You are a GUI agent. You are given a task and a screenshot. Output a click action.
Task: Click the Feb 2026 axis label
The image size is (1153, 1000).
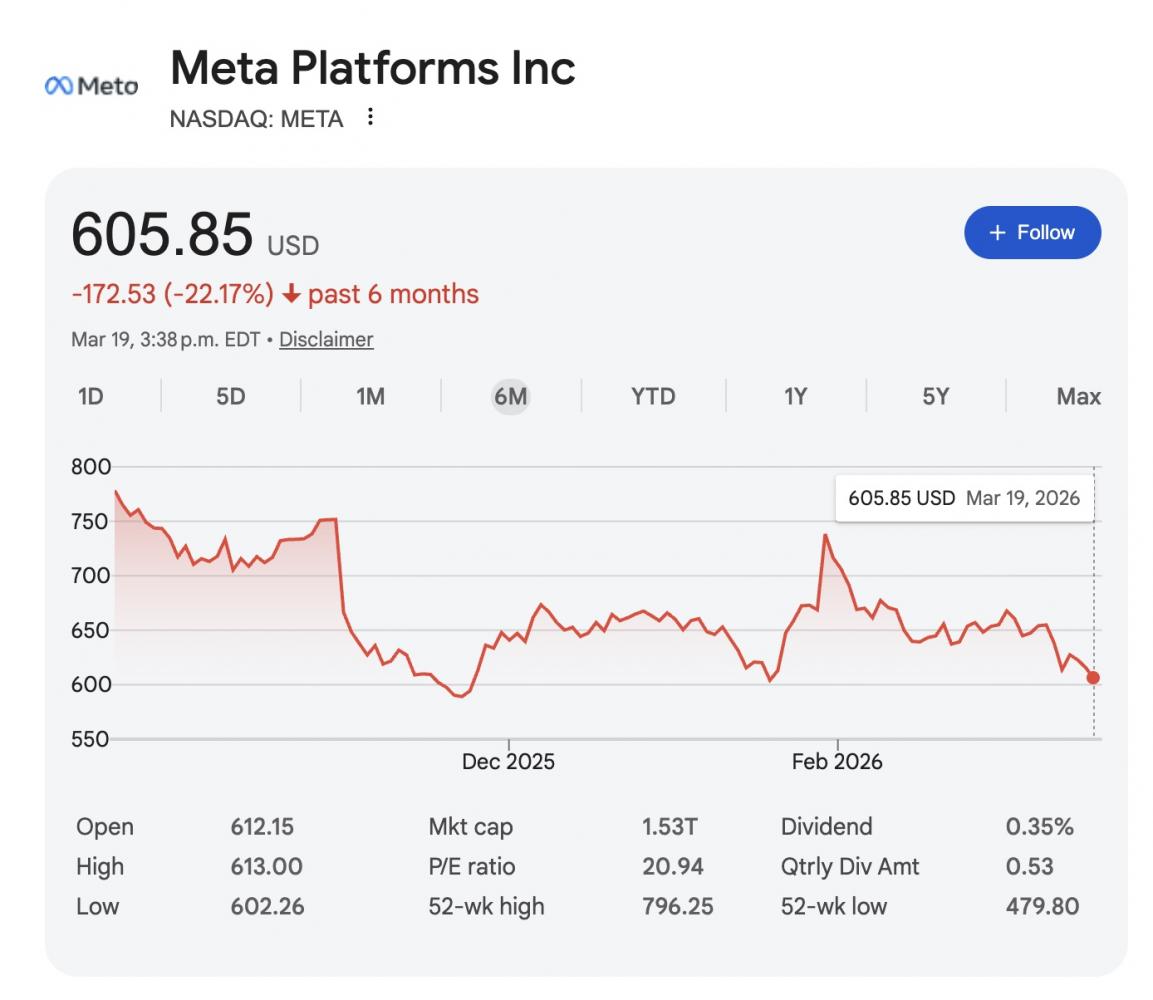click(837, 762)
